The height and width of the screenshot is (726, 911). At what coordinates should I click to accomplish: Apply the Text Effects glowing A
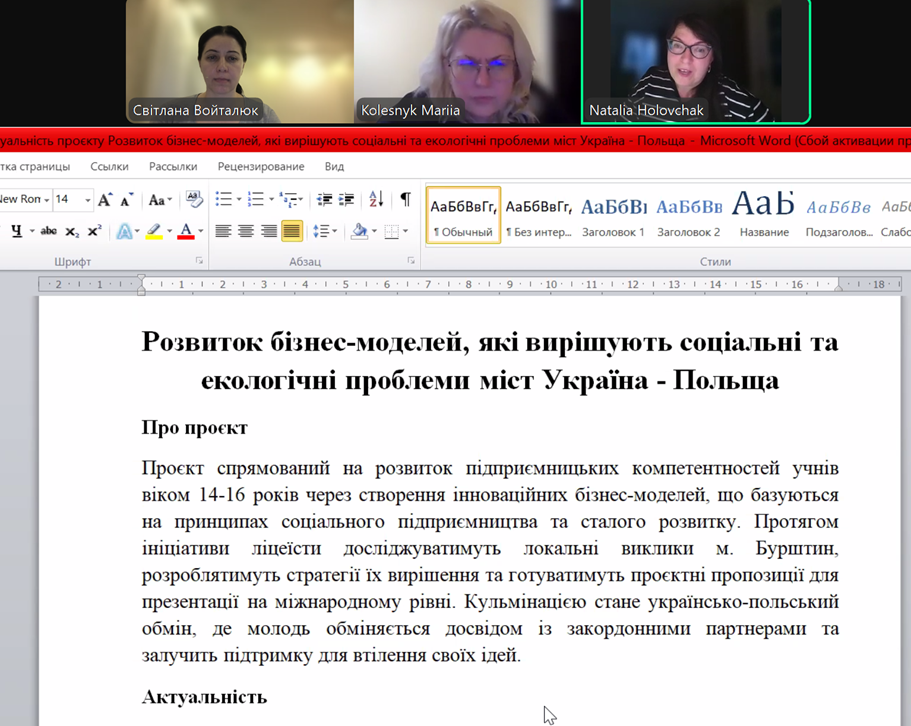[123, 231]
